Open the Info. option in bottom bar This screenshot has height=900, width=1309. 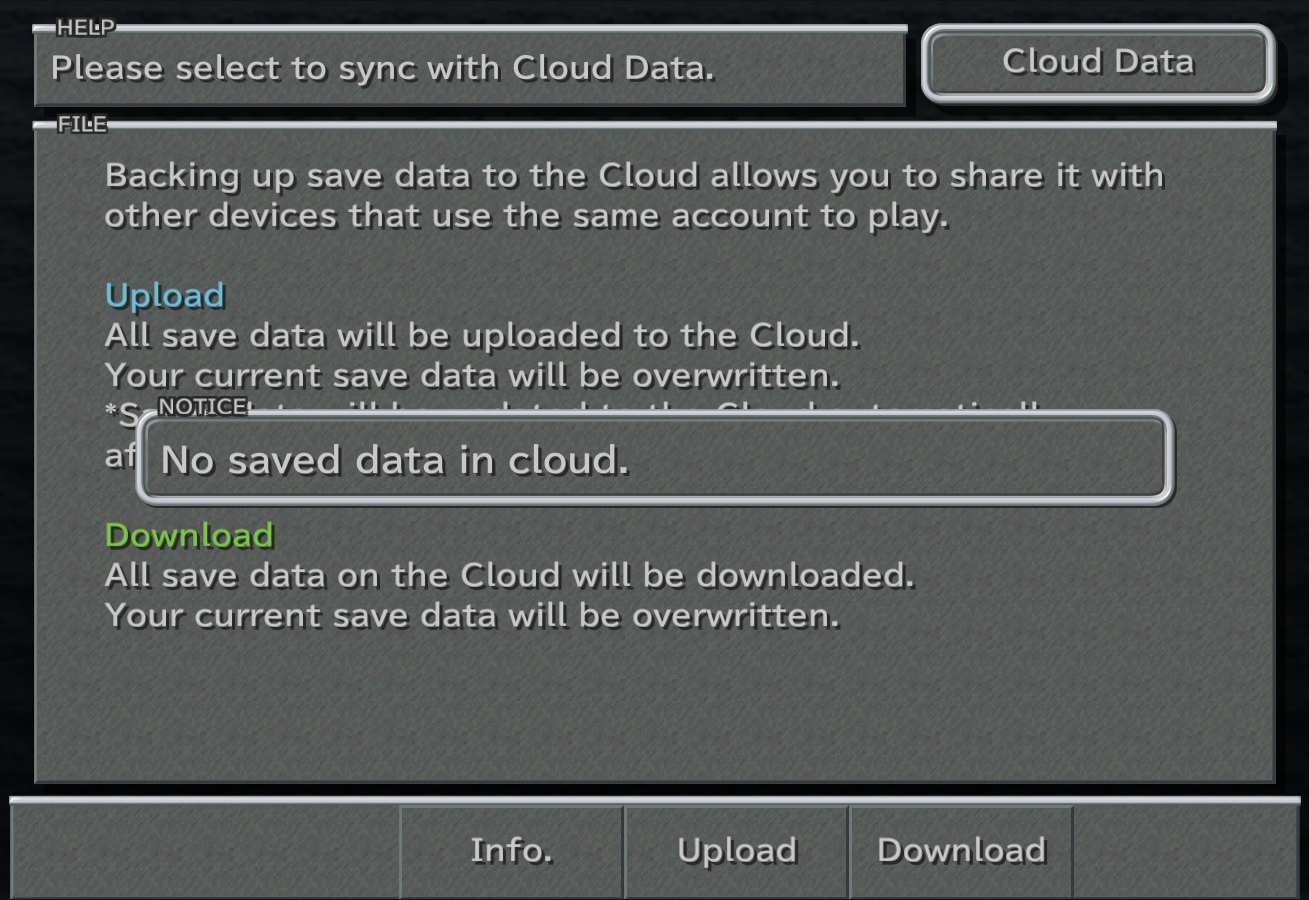[512, 851]
